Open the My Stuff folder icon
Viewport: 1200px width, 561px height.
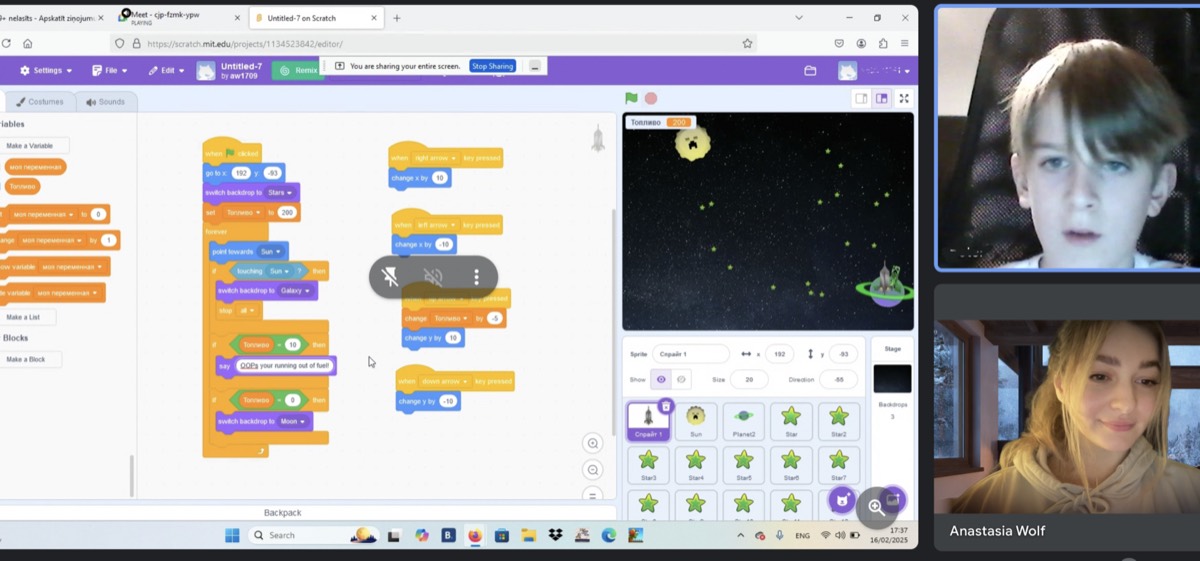pyautogui.click(x=810, y=70)
